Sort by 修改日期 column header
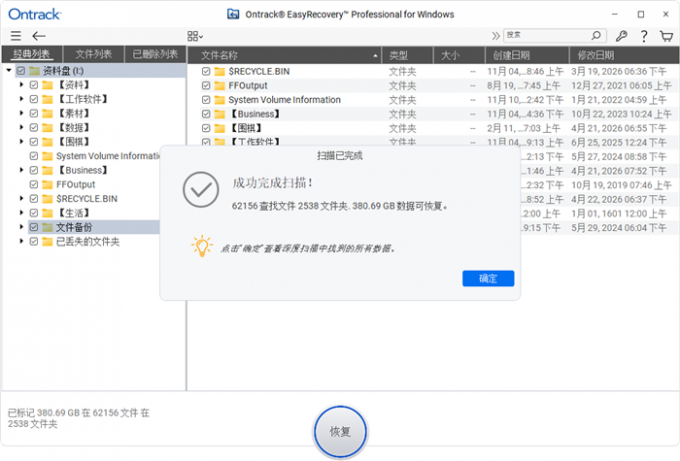The image size is (680, 461). pos(624,56)
